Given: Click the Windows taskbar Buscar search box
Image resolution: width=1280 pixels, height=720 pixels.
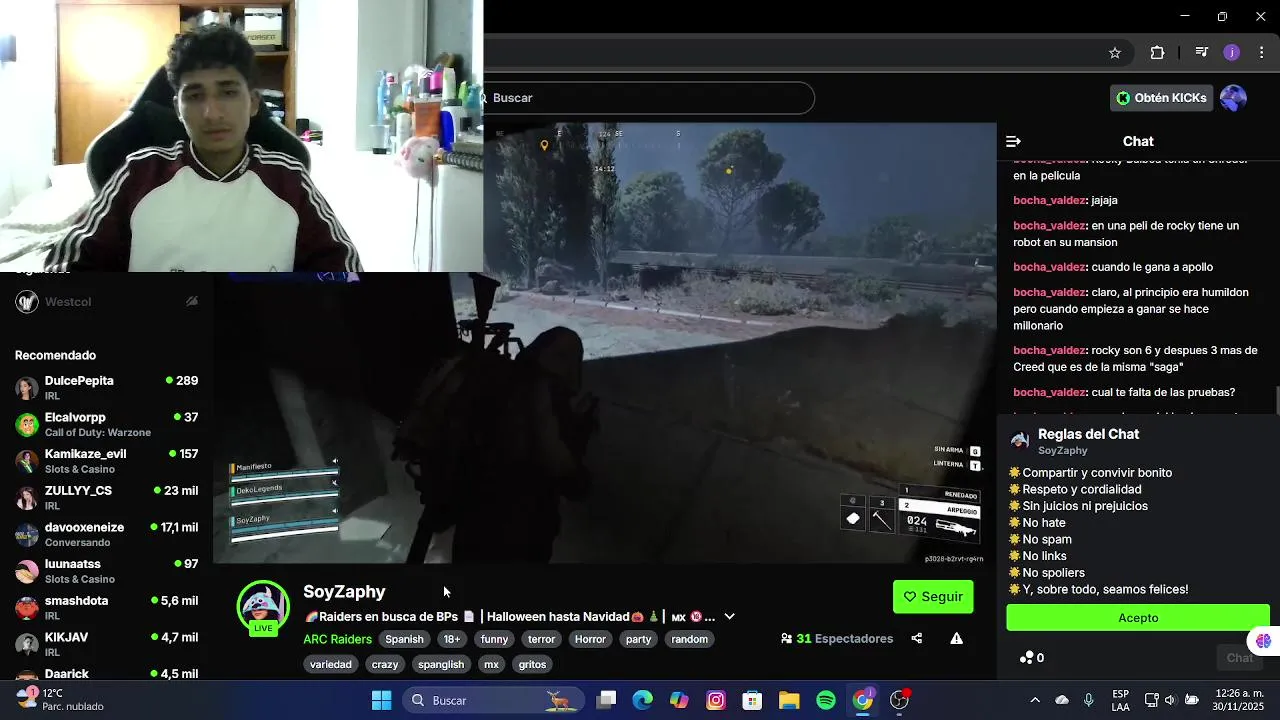Looking at the screenshot, I should (x=492, y=700).
